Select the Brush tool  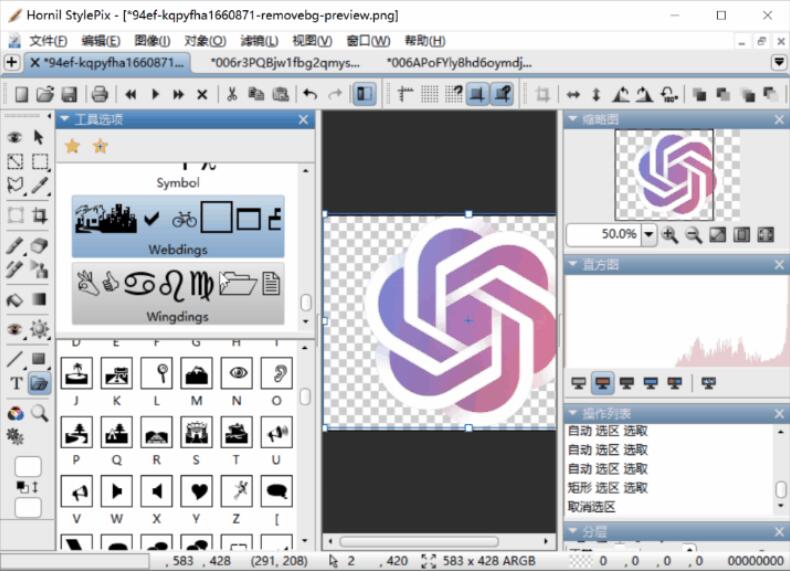click(x=15, y=245)
